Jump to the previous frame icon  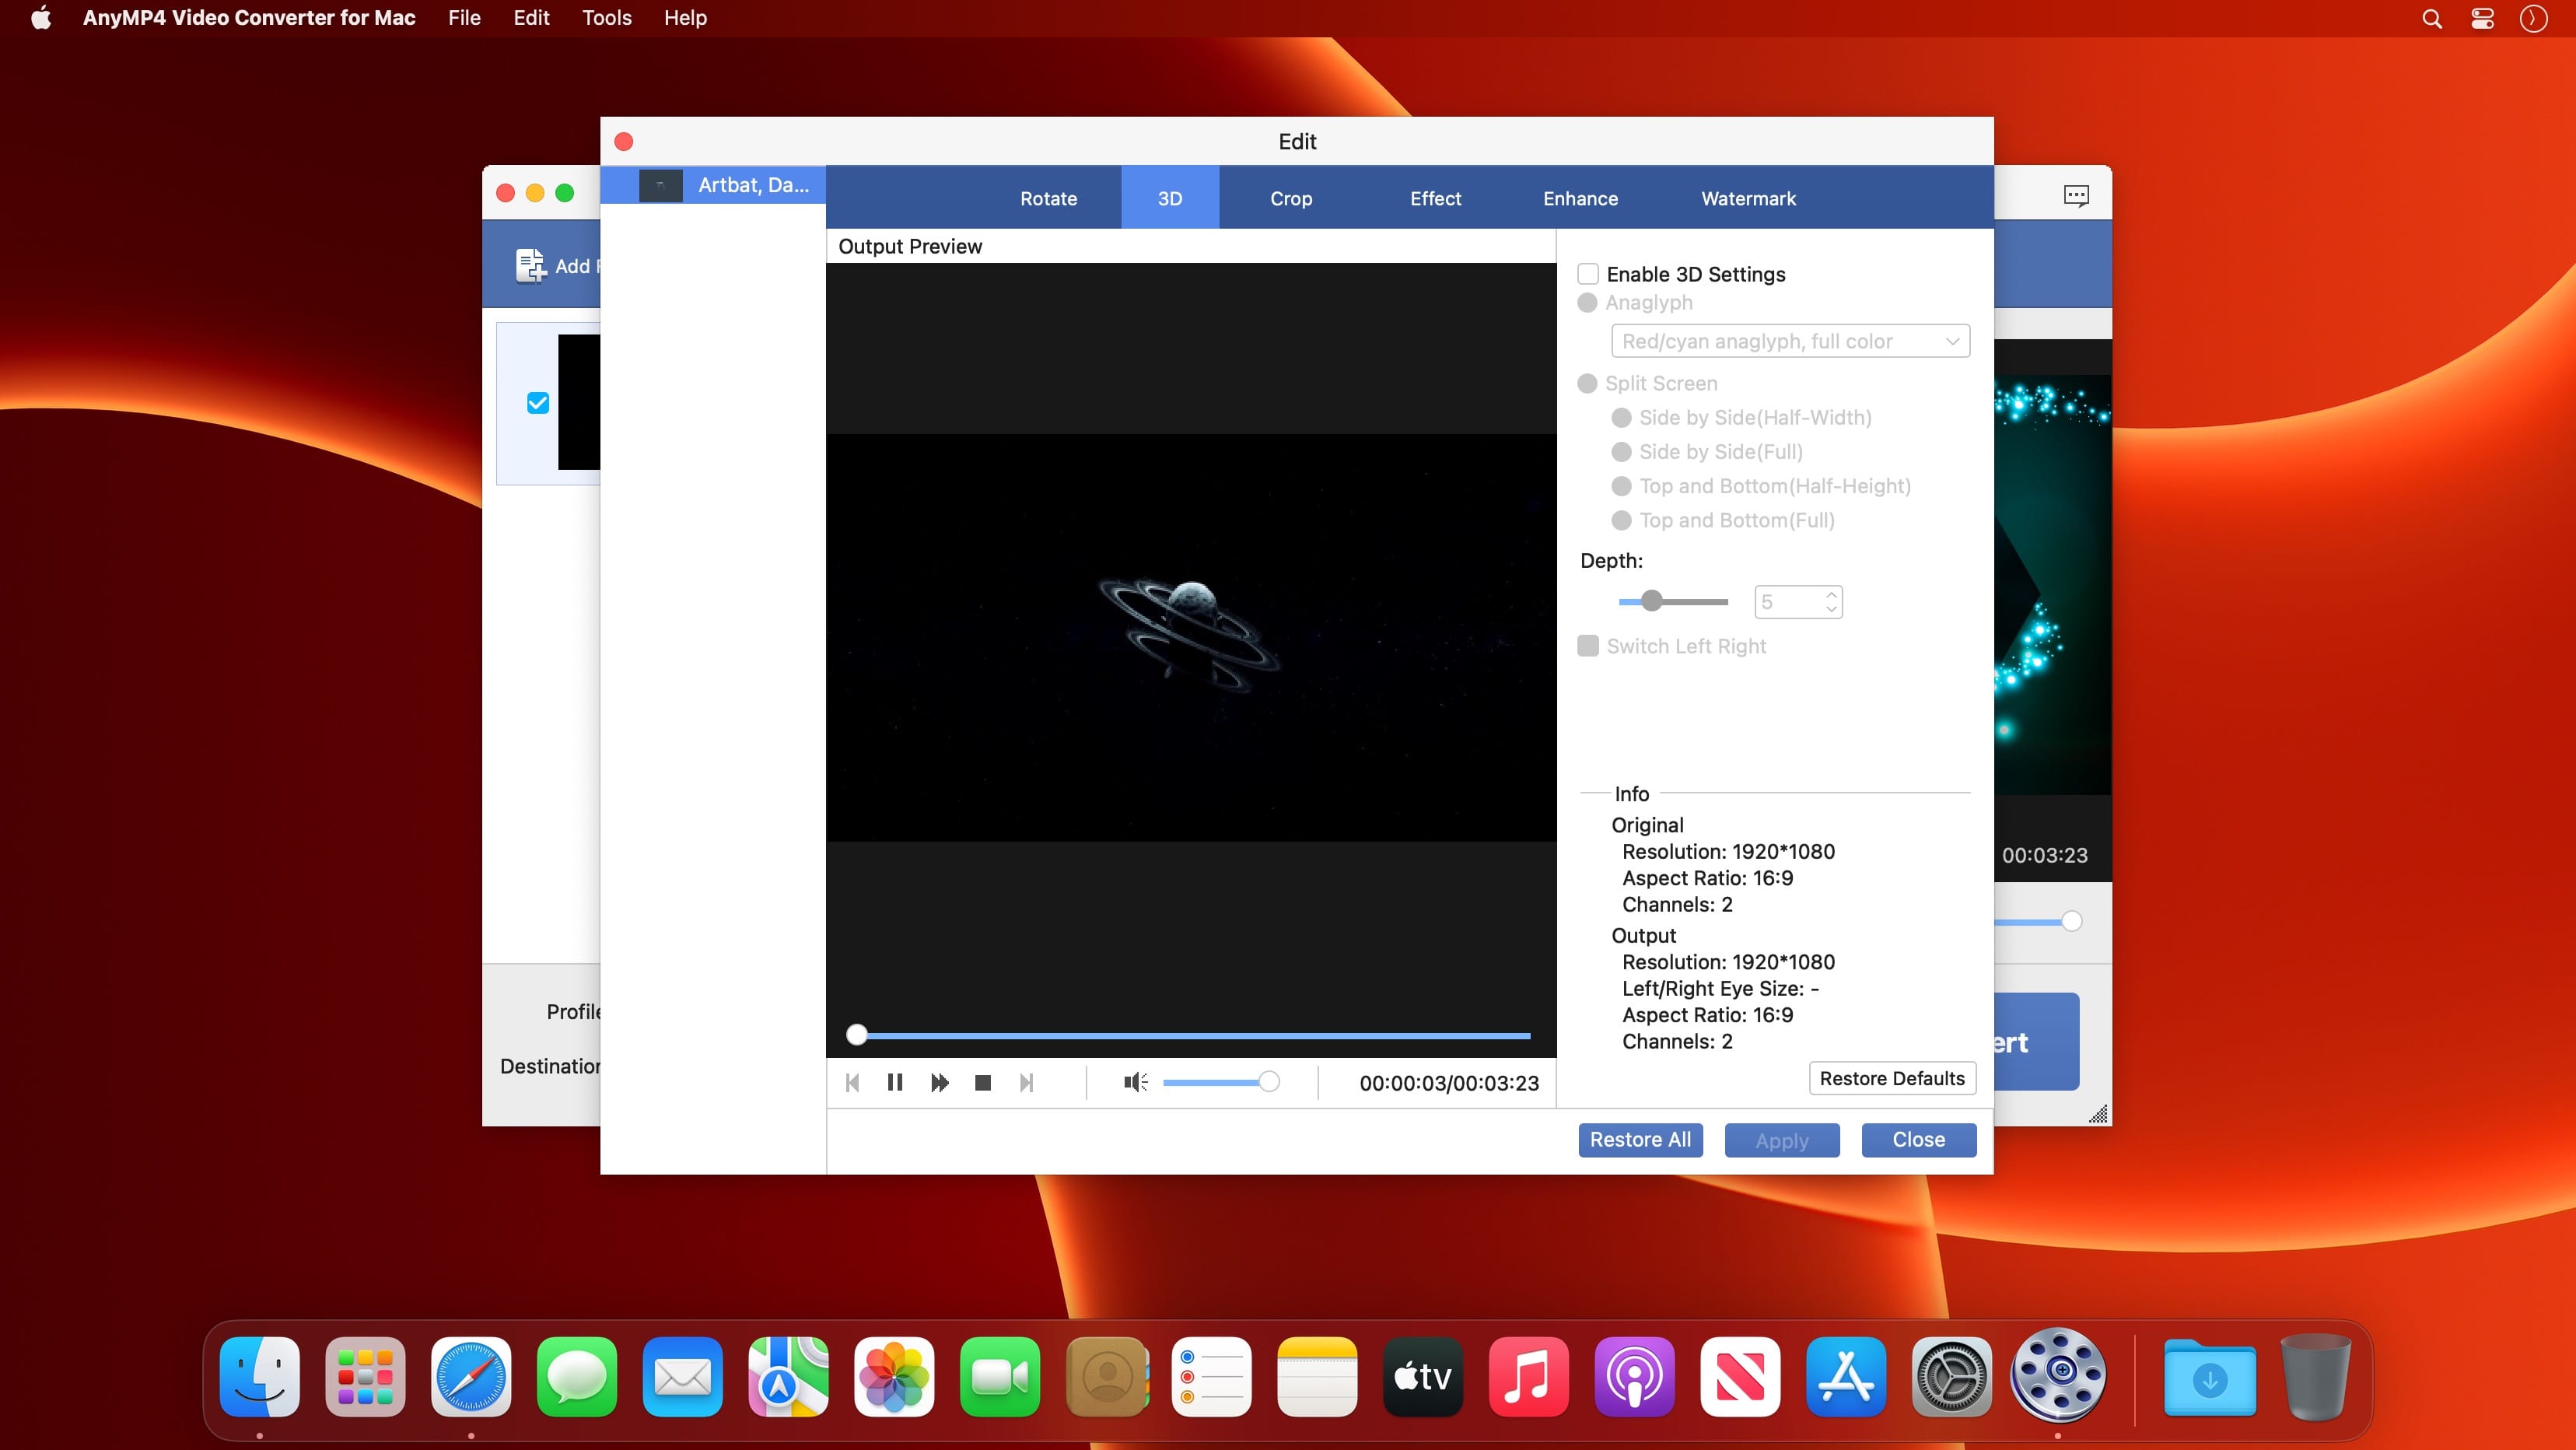852,1082
